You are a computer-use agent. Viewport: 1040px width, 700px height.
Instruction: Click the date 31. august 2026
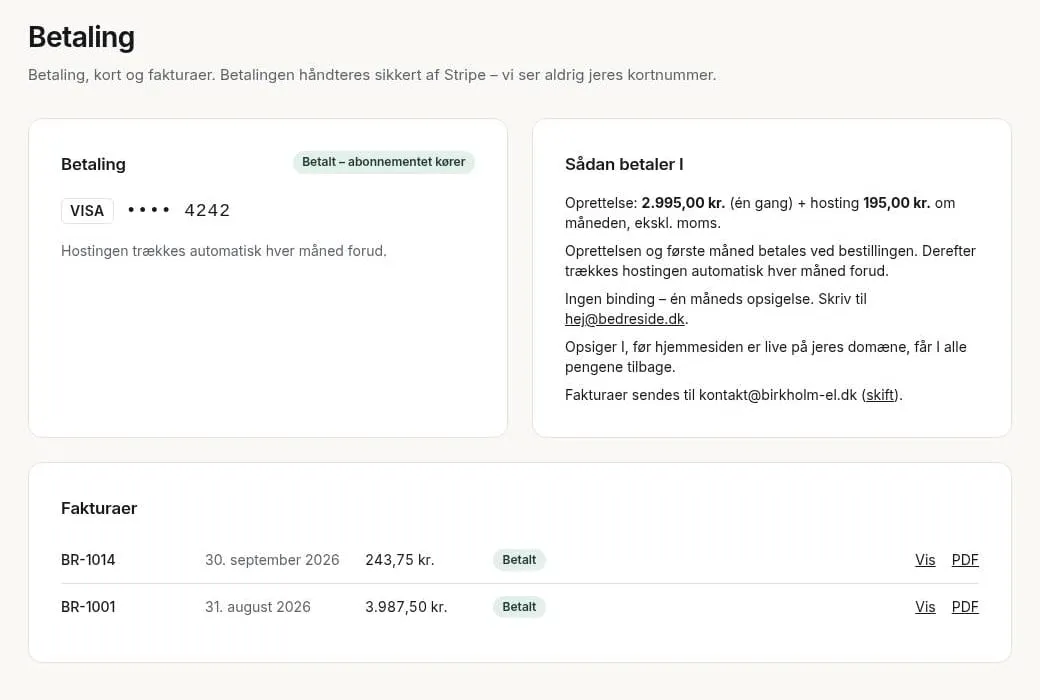tap(257, 607)
